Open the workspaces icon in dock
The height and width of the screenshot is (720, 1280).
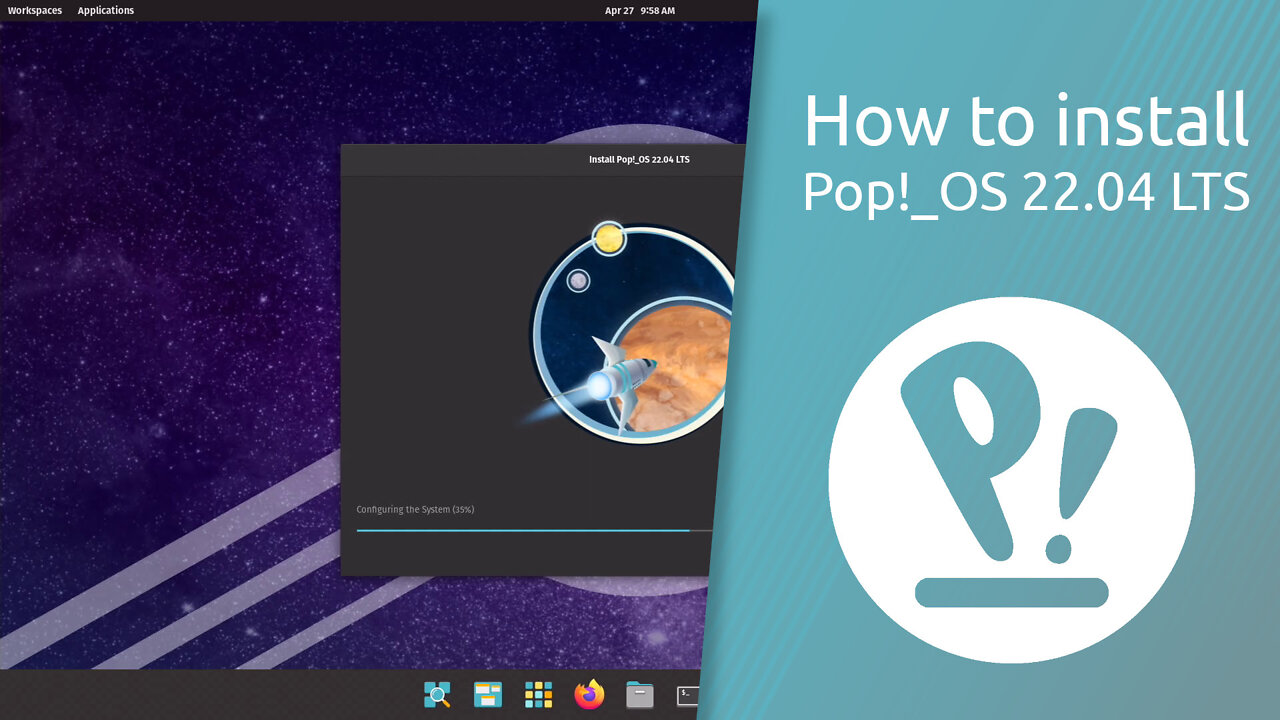tap(488, 694)
